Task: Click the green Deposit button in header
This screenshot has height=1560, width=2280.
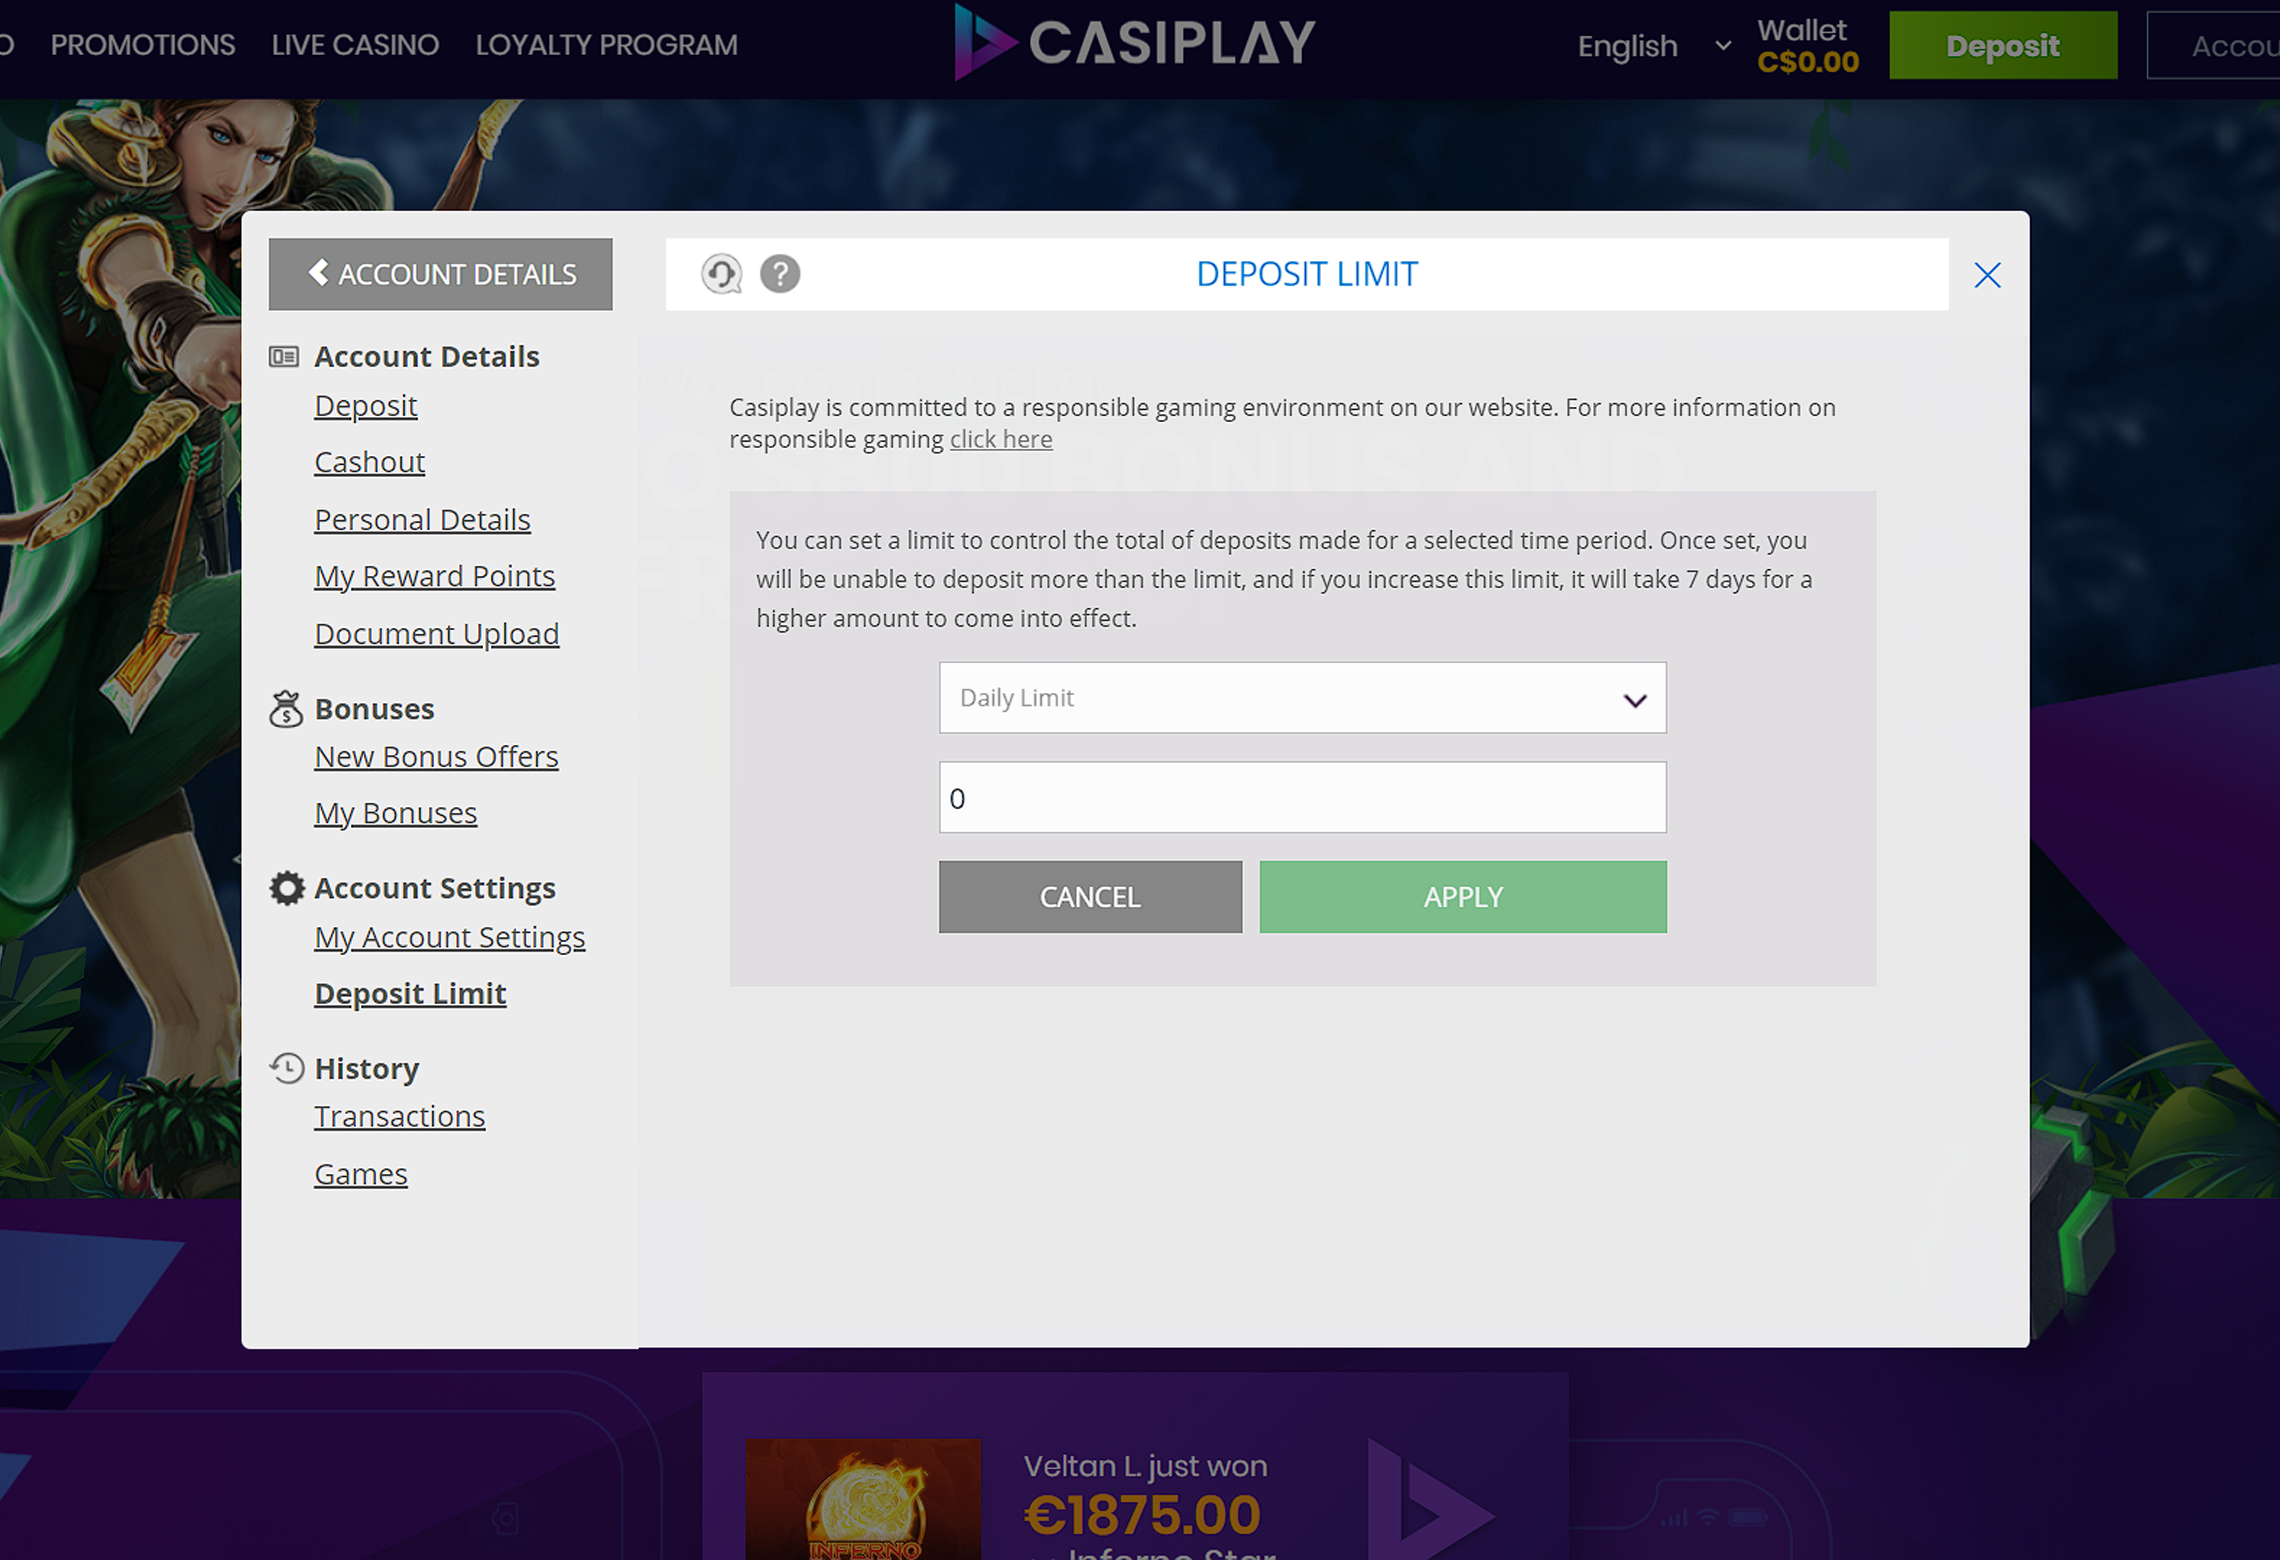Action: pyautogui.click(x=2003, y=45)
